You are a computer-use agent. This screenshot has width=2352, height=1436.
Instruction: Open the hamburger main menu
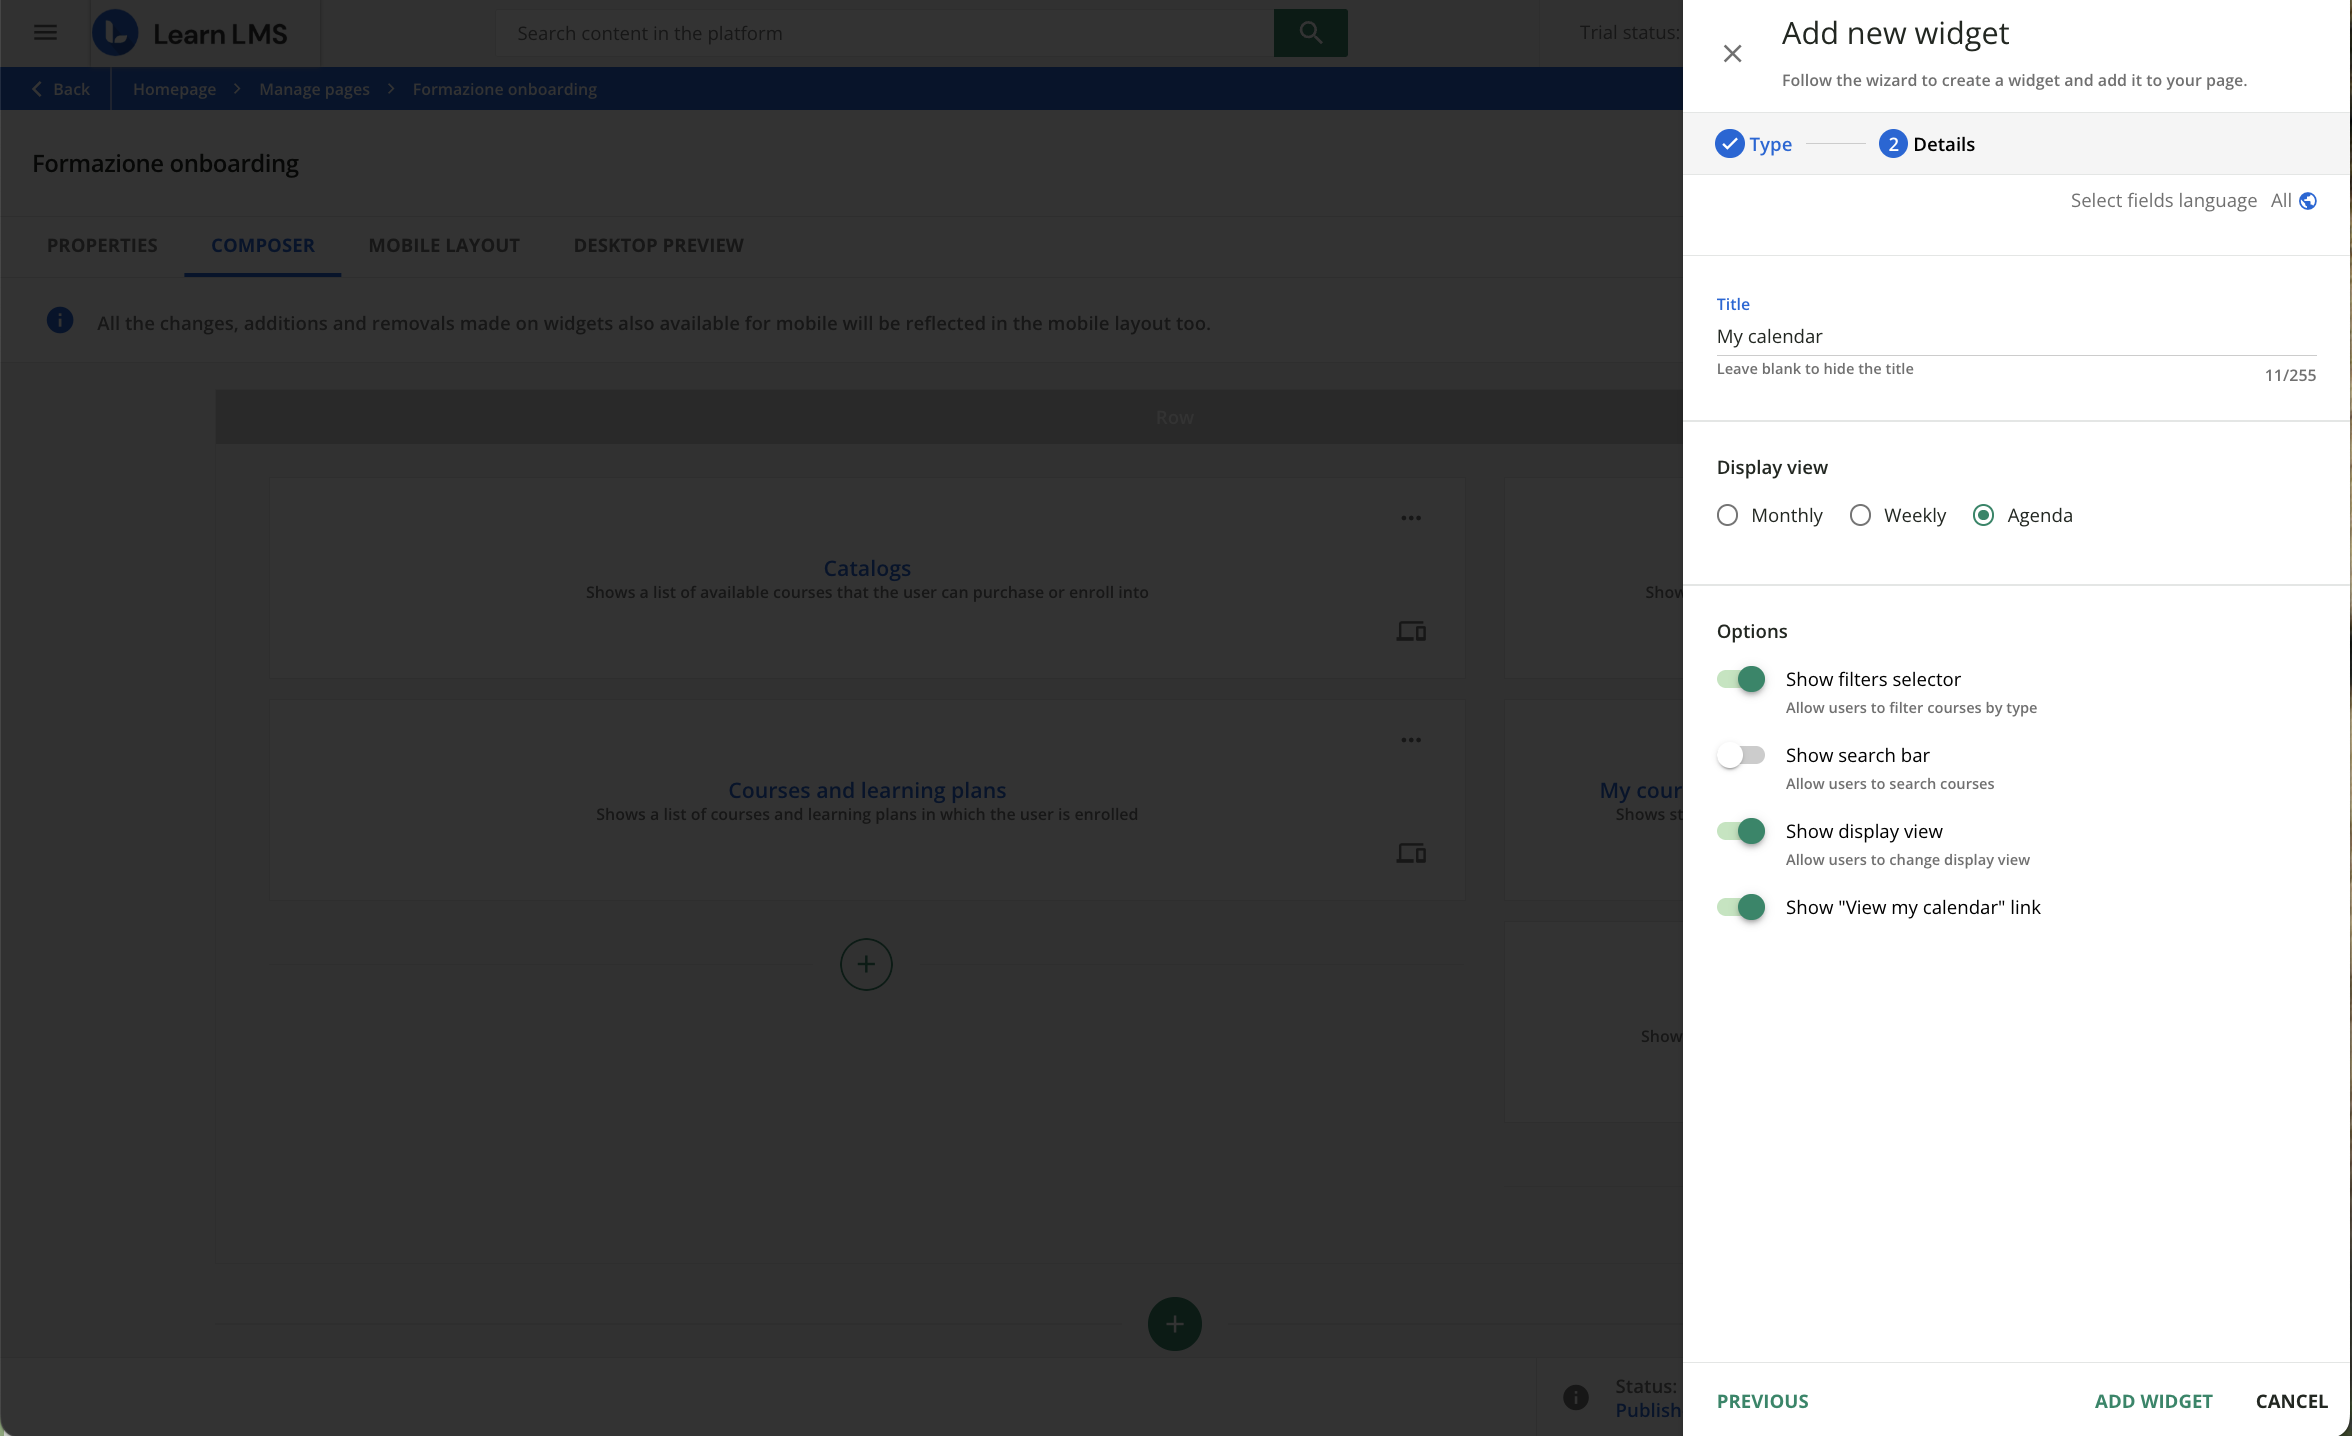pos(45,33)
